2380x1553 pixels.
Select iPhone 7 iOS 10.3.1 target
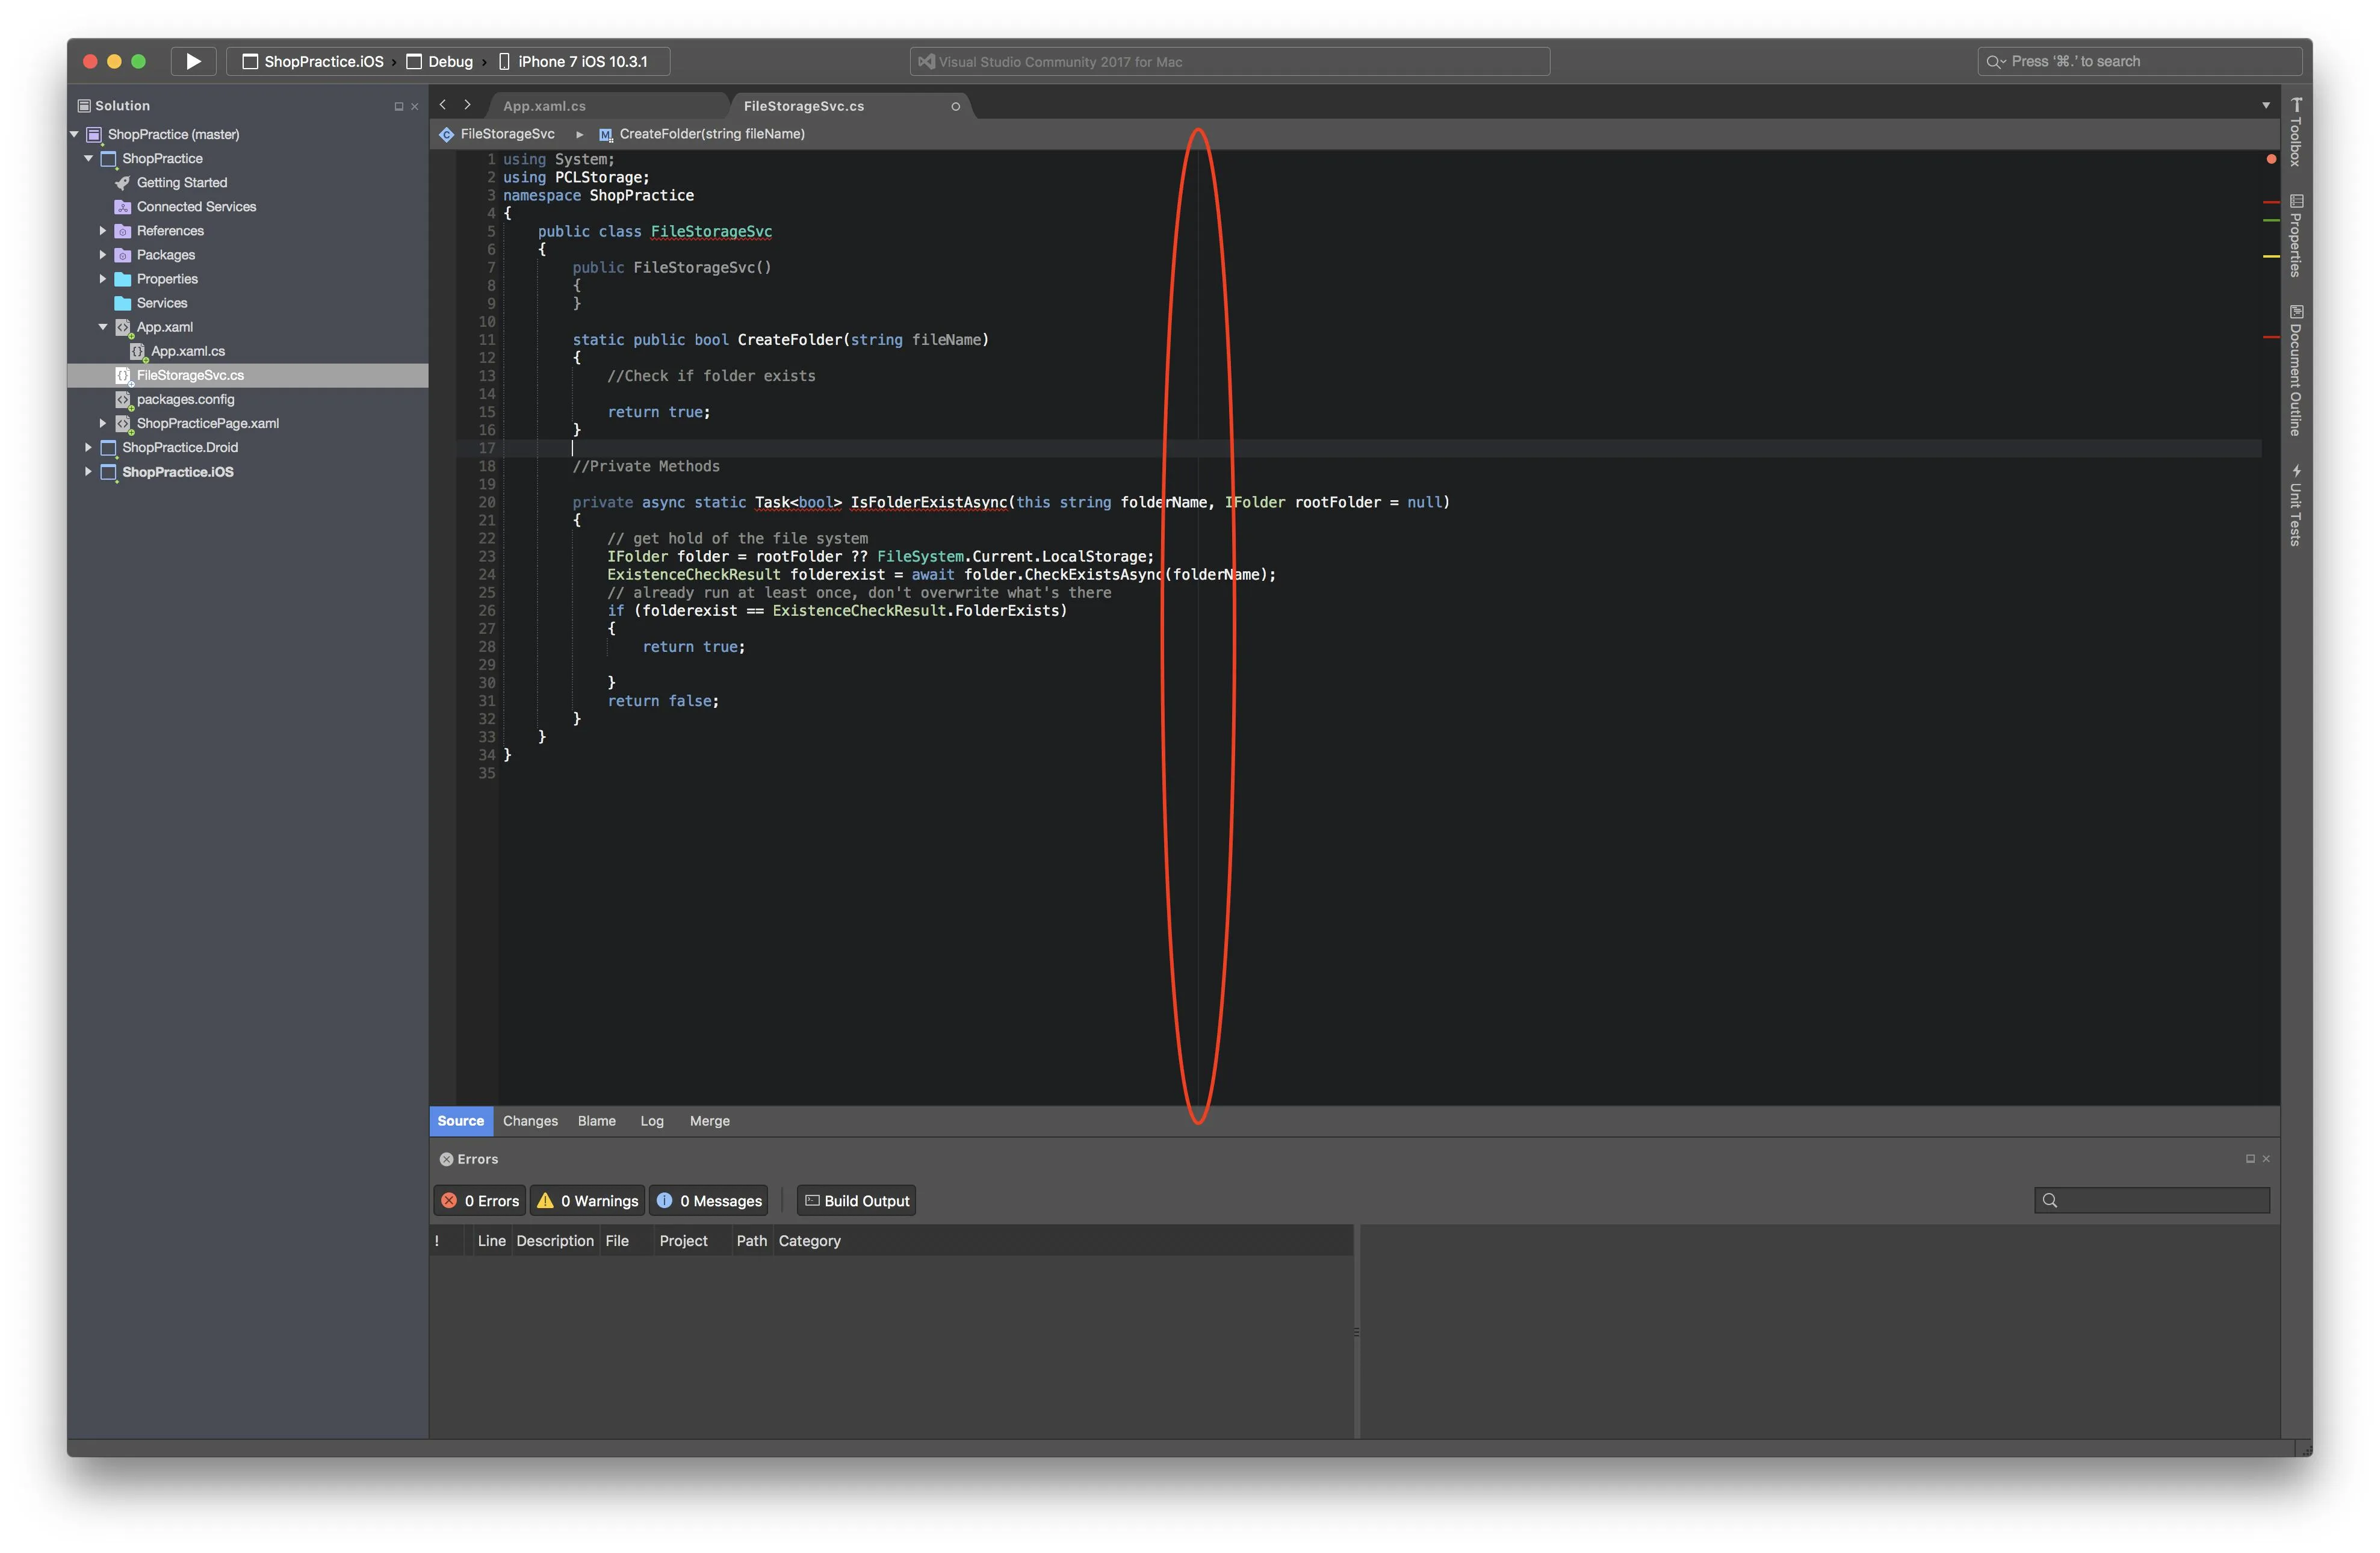582,61
